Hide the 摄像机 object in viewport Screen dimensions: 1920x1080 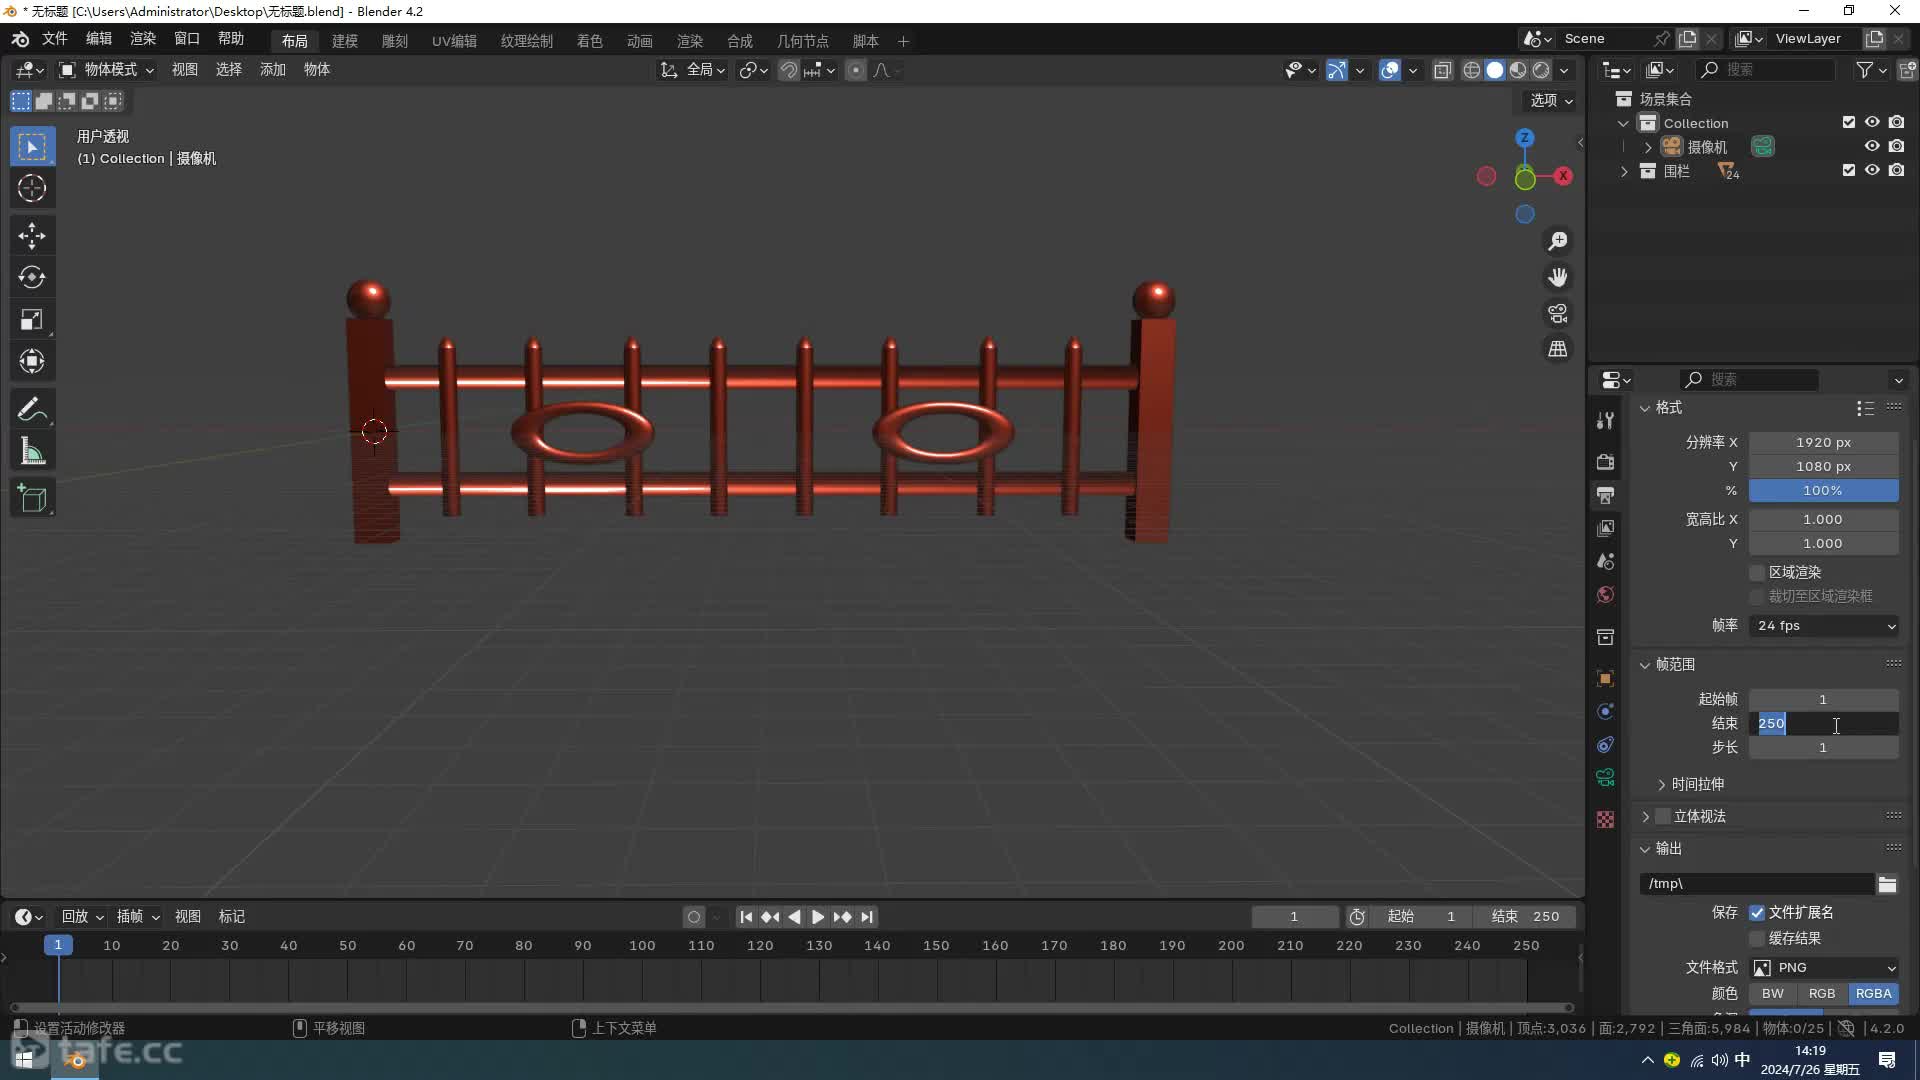1872,146
